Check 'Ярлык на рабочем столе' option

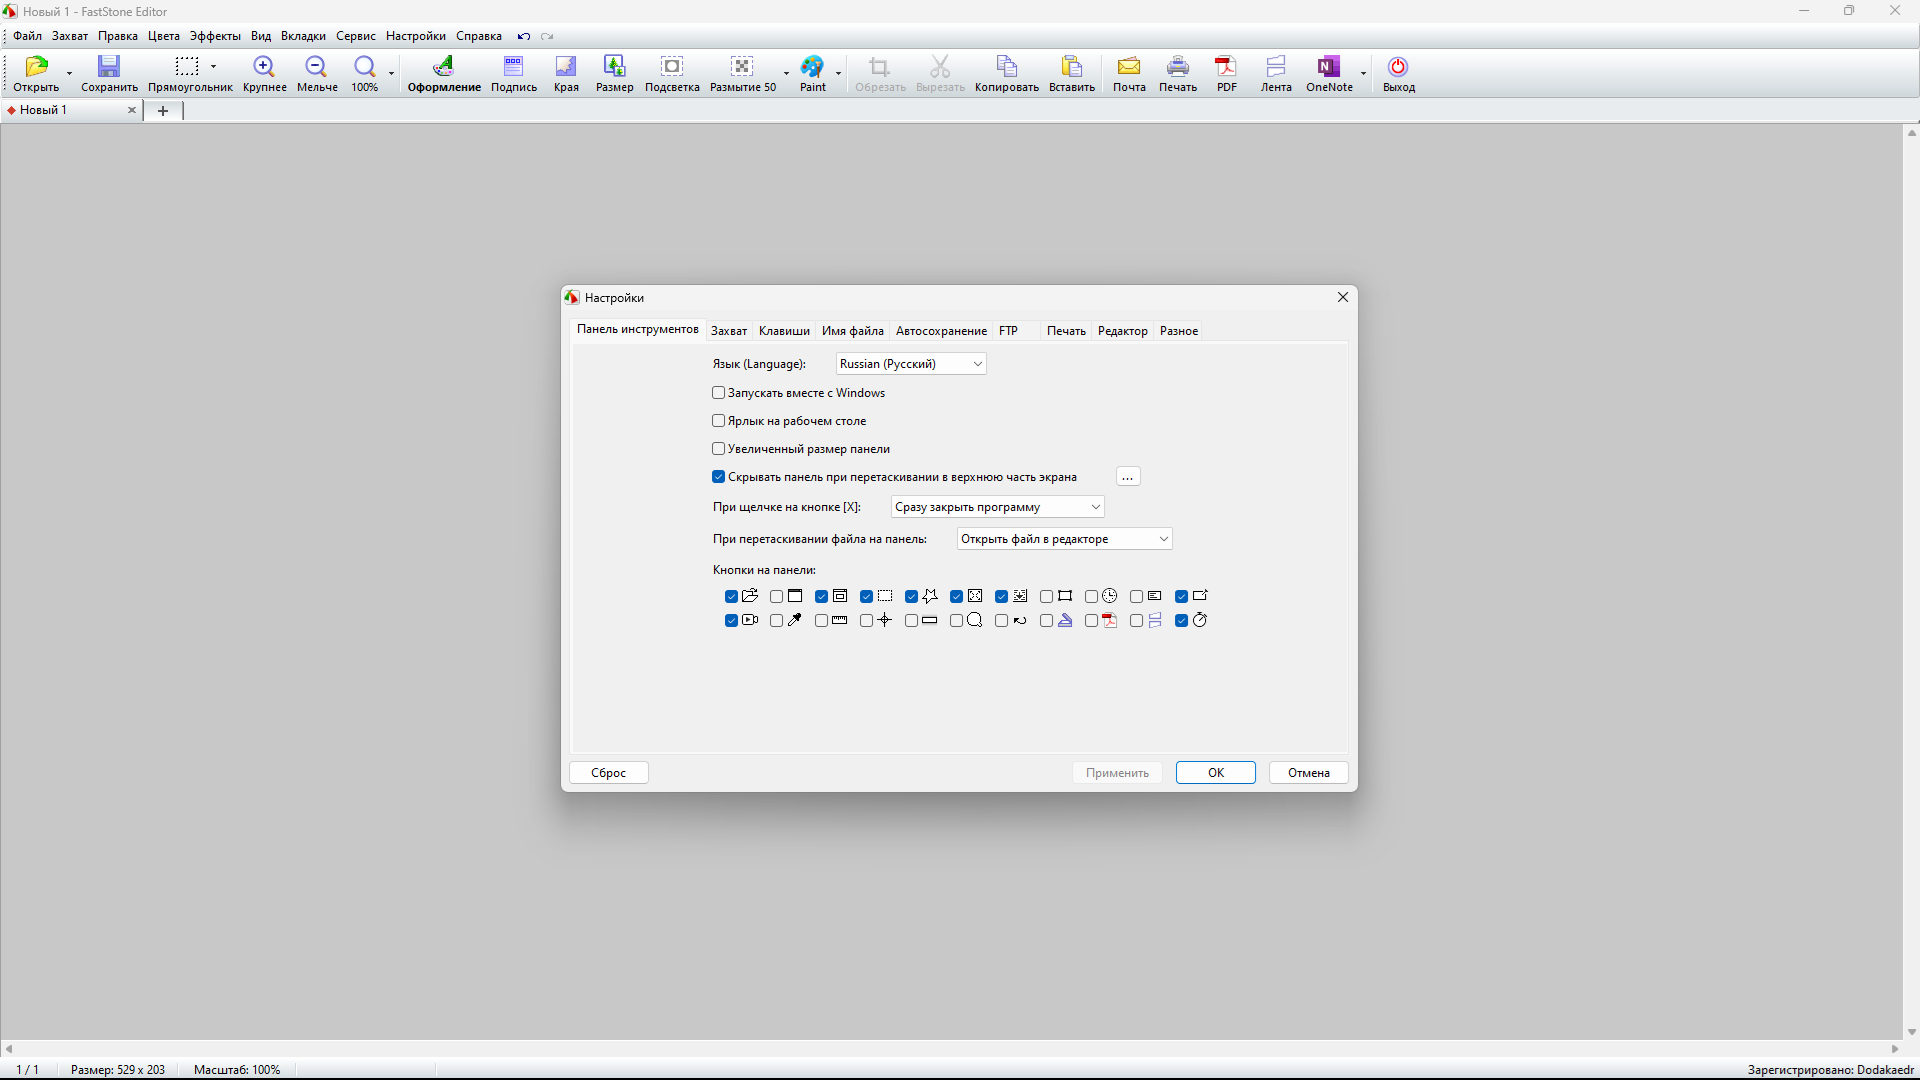coord(719,421)
